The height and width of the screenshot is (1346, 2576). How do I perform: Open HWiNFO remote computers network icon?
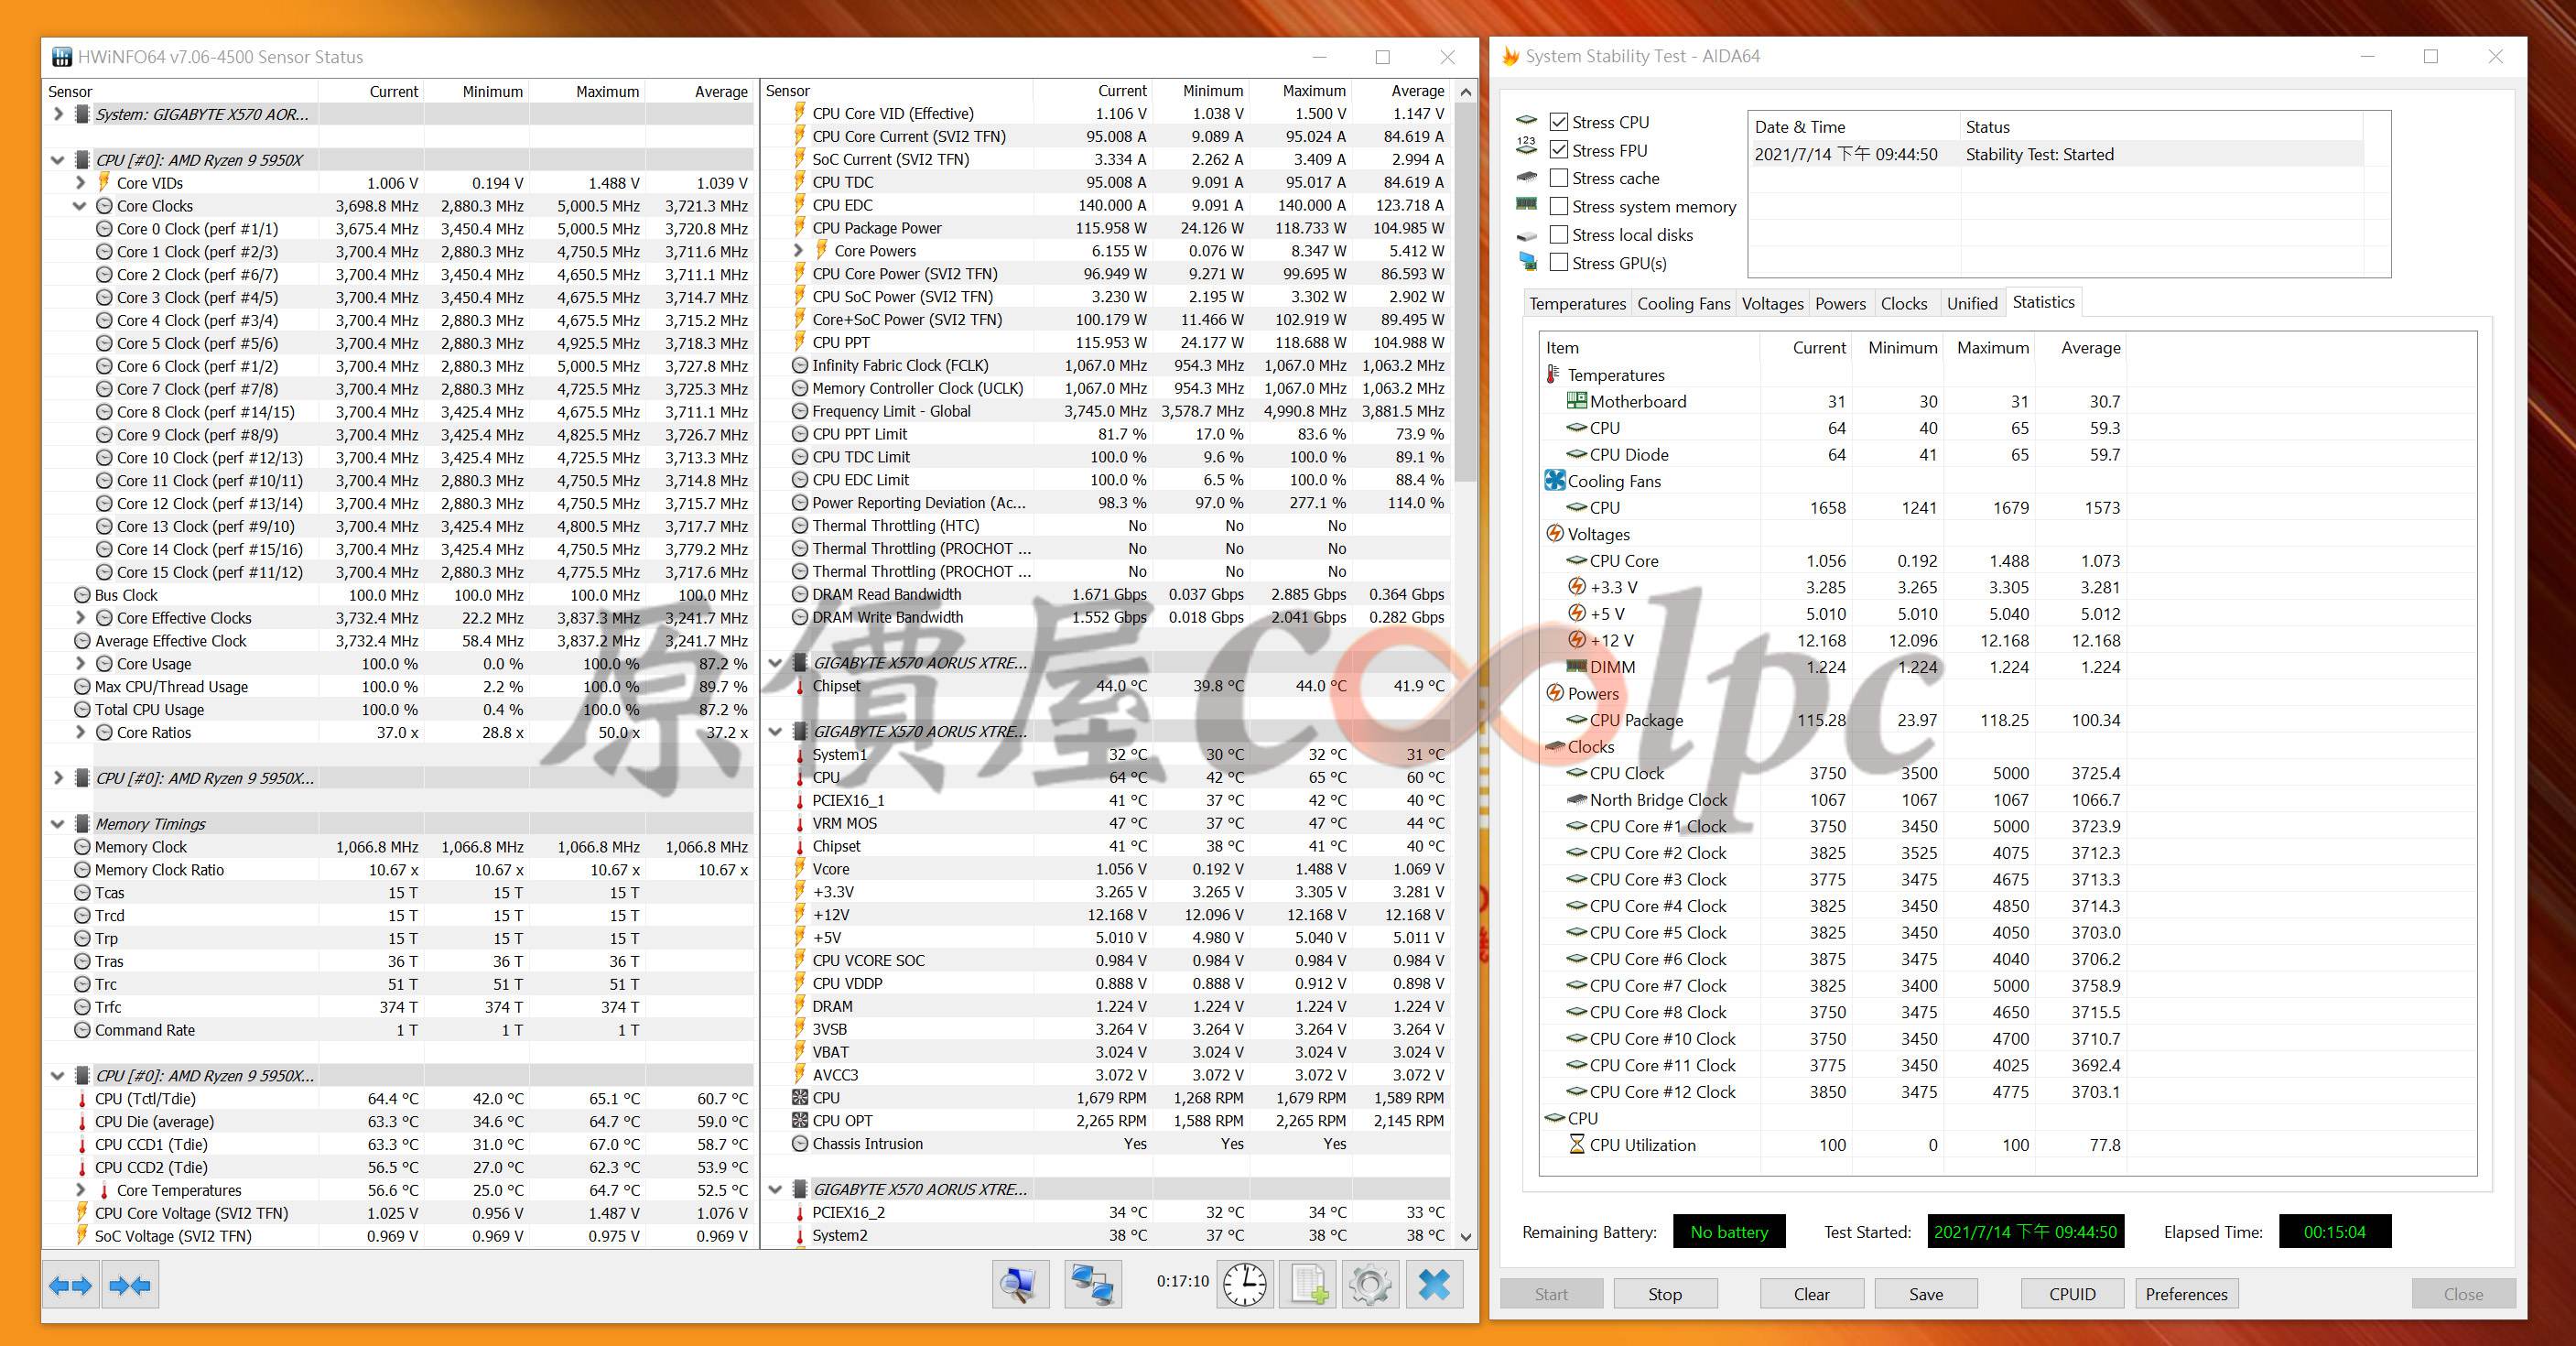(1092, 1284)
